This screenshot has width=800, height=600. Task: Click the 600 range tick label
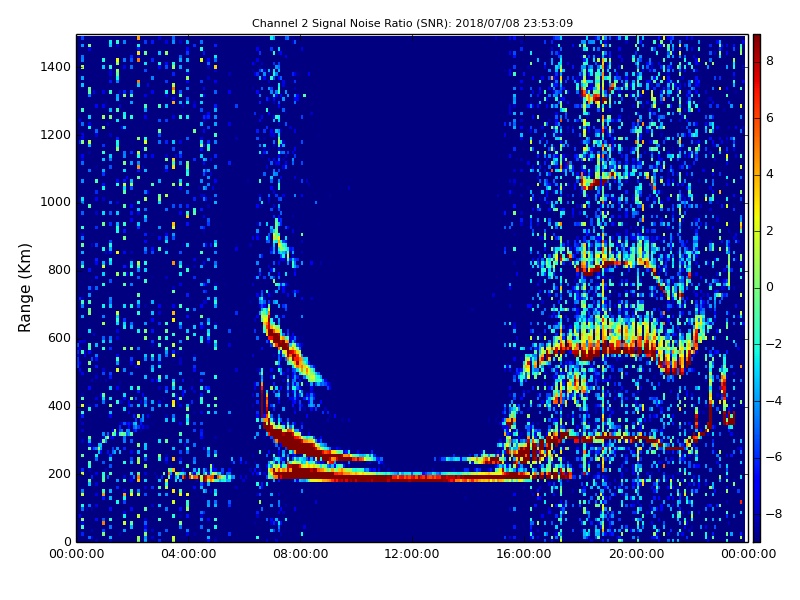click(59, 338)
